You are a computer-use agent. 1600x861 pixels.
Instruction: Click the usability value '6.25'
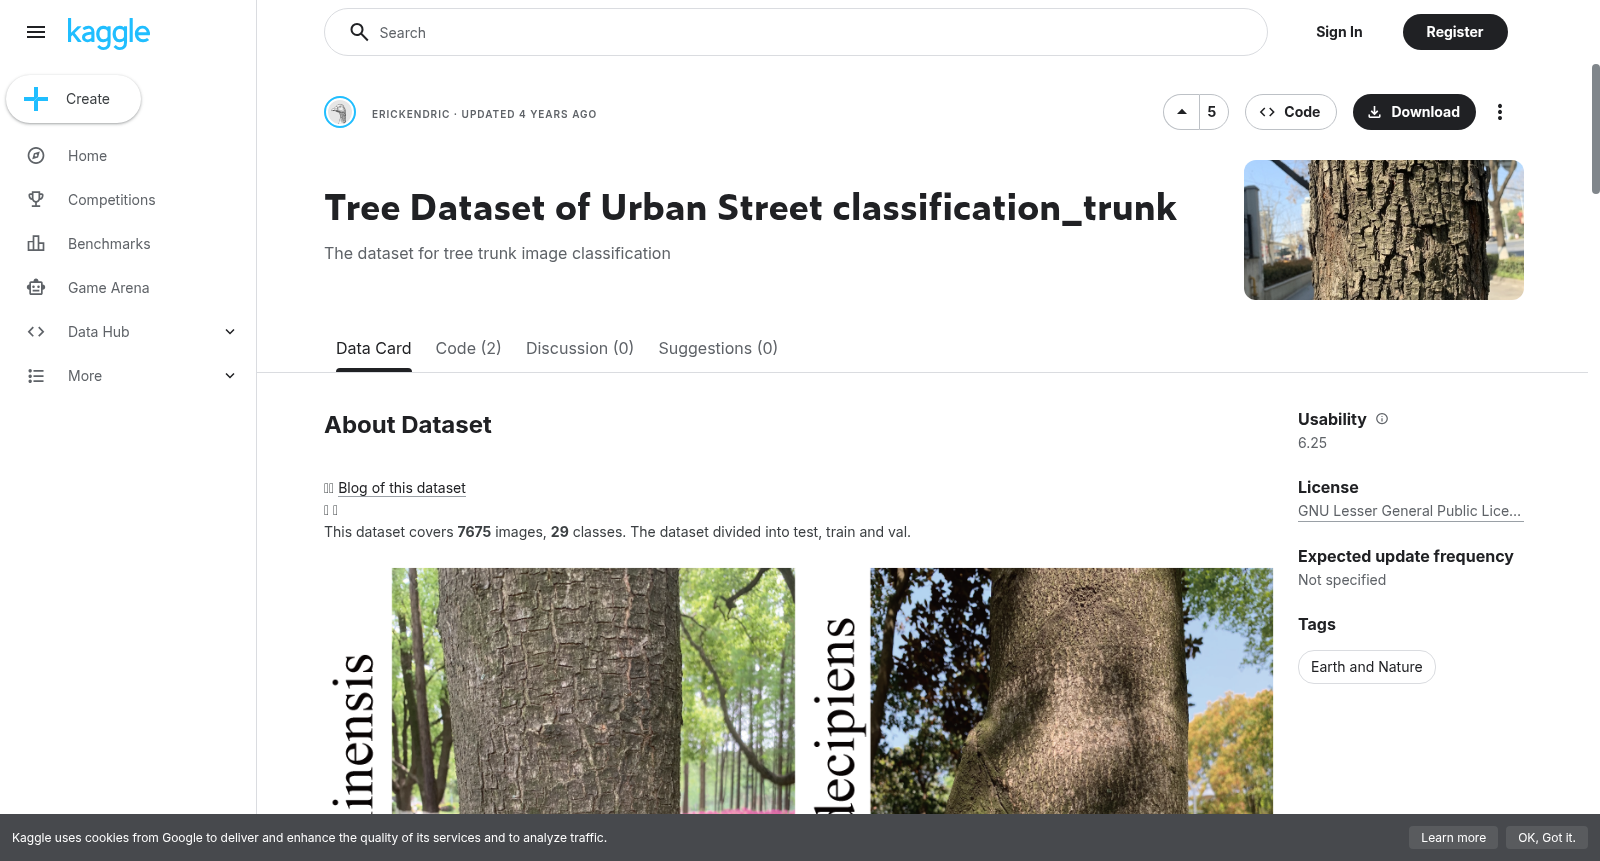tap(1312, 443)
